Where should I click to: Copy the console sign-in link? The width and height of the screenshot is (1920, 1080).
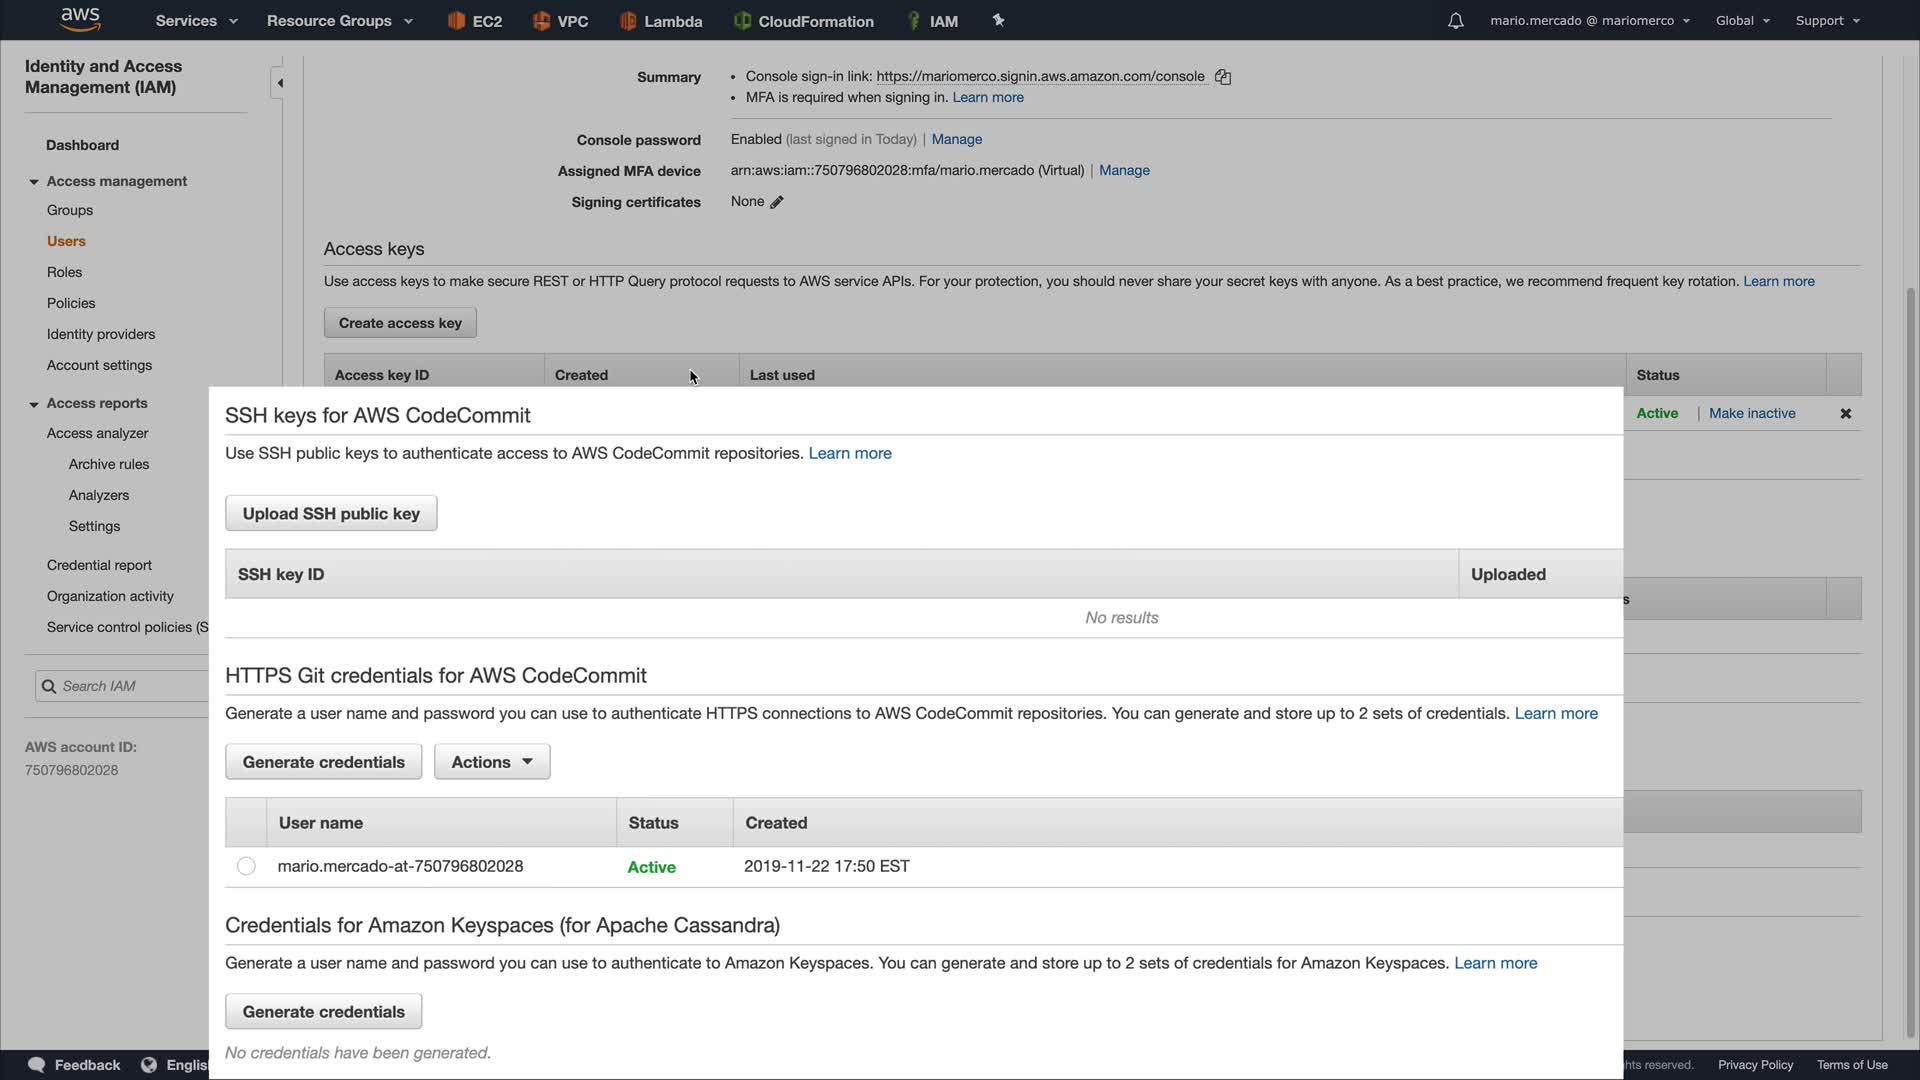click(x=1222, y=77)
